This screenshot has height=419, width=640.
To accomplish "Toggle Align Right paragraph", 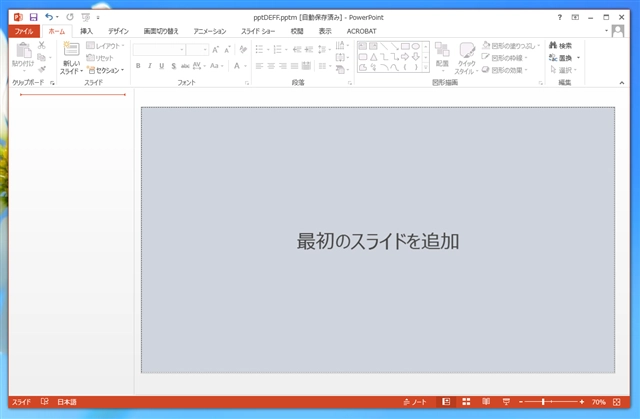I will (x=282, y=66).
